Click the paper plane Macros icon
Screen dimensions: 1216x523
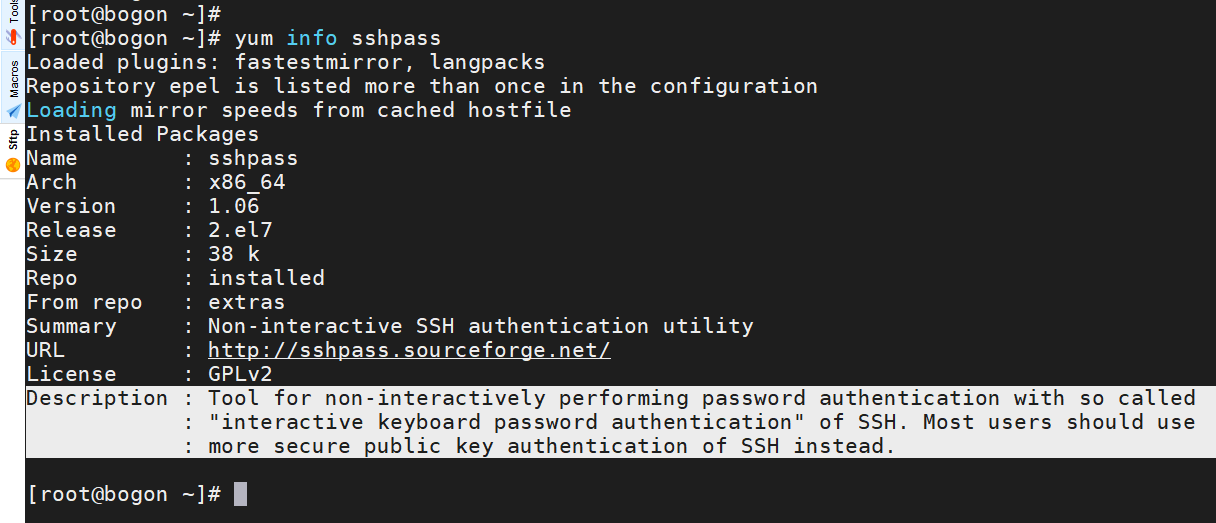[x=13, y=111]
